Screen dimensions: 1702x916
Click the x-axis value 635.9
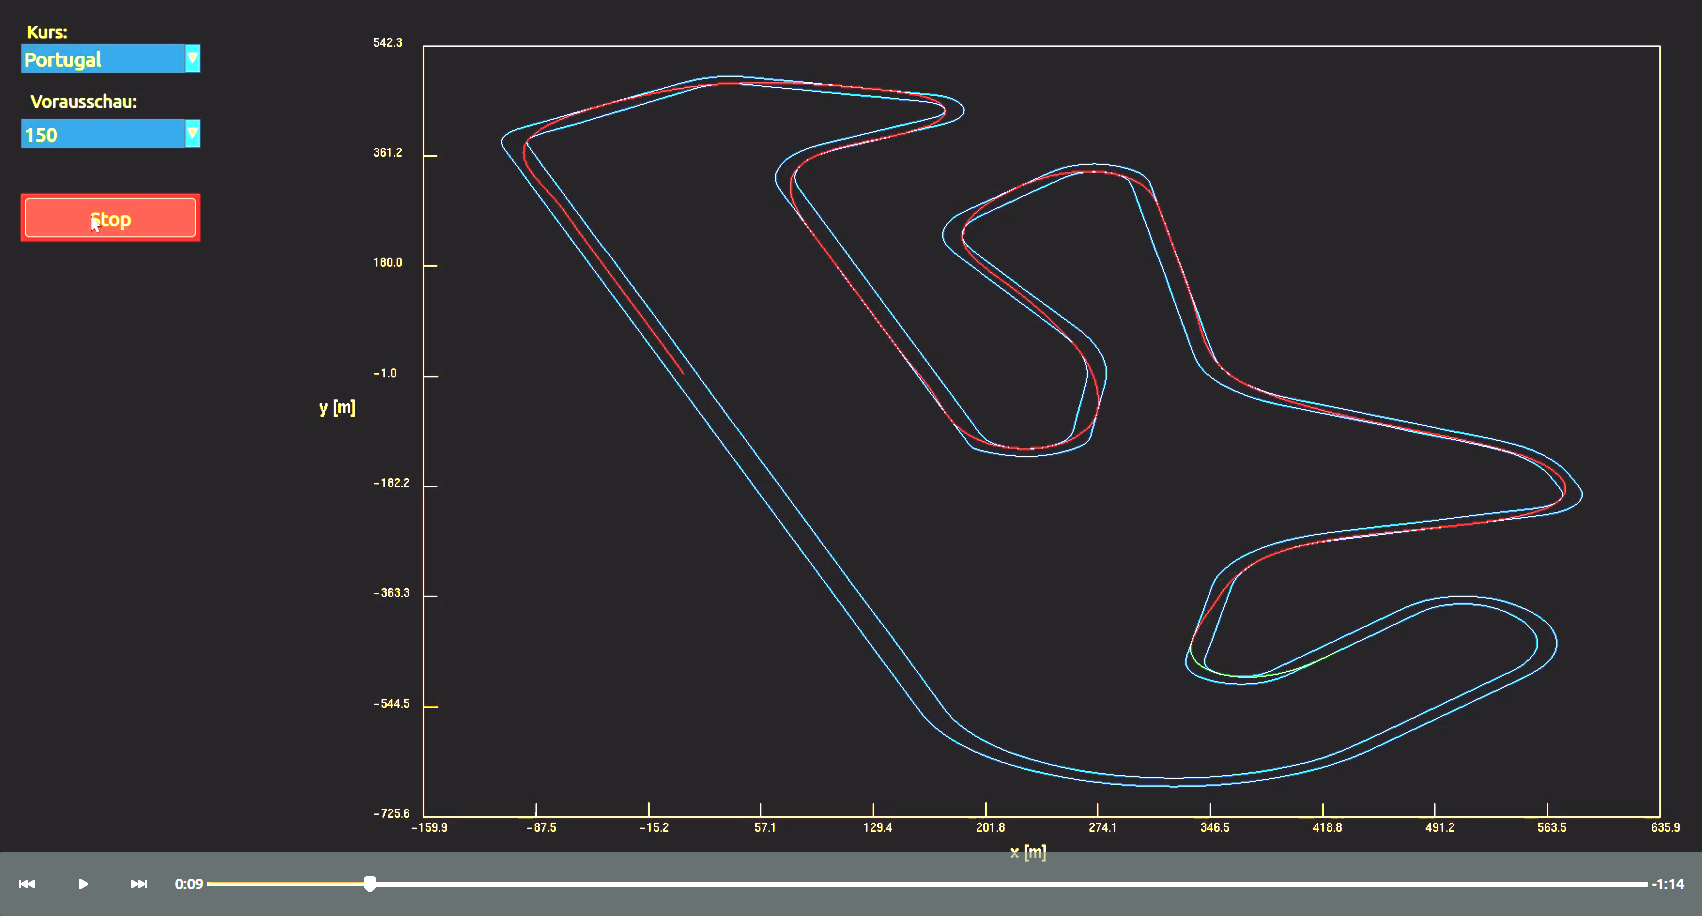(1665, 828)
